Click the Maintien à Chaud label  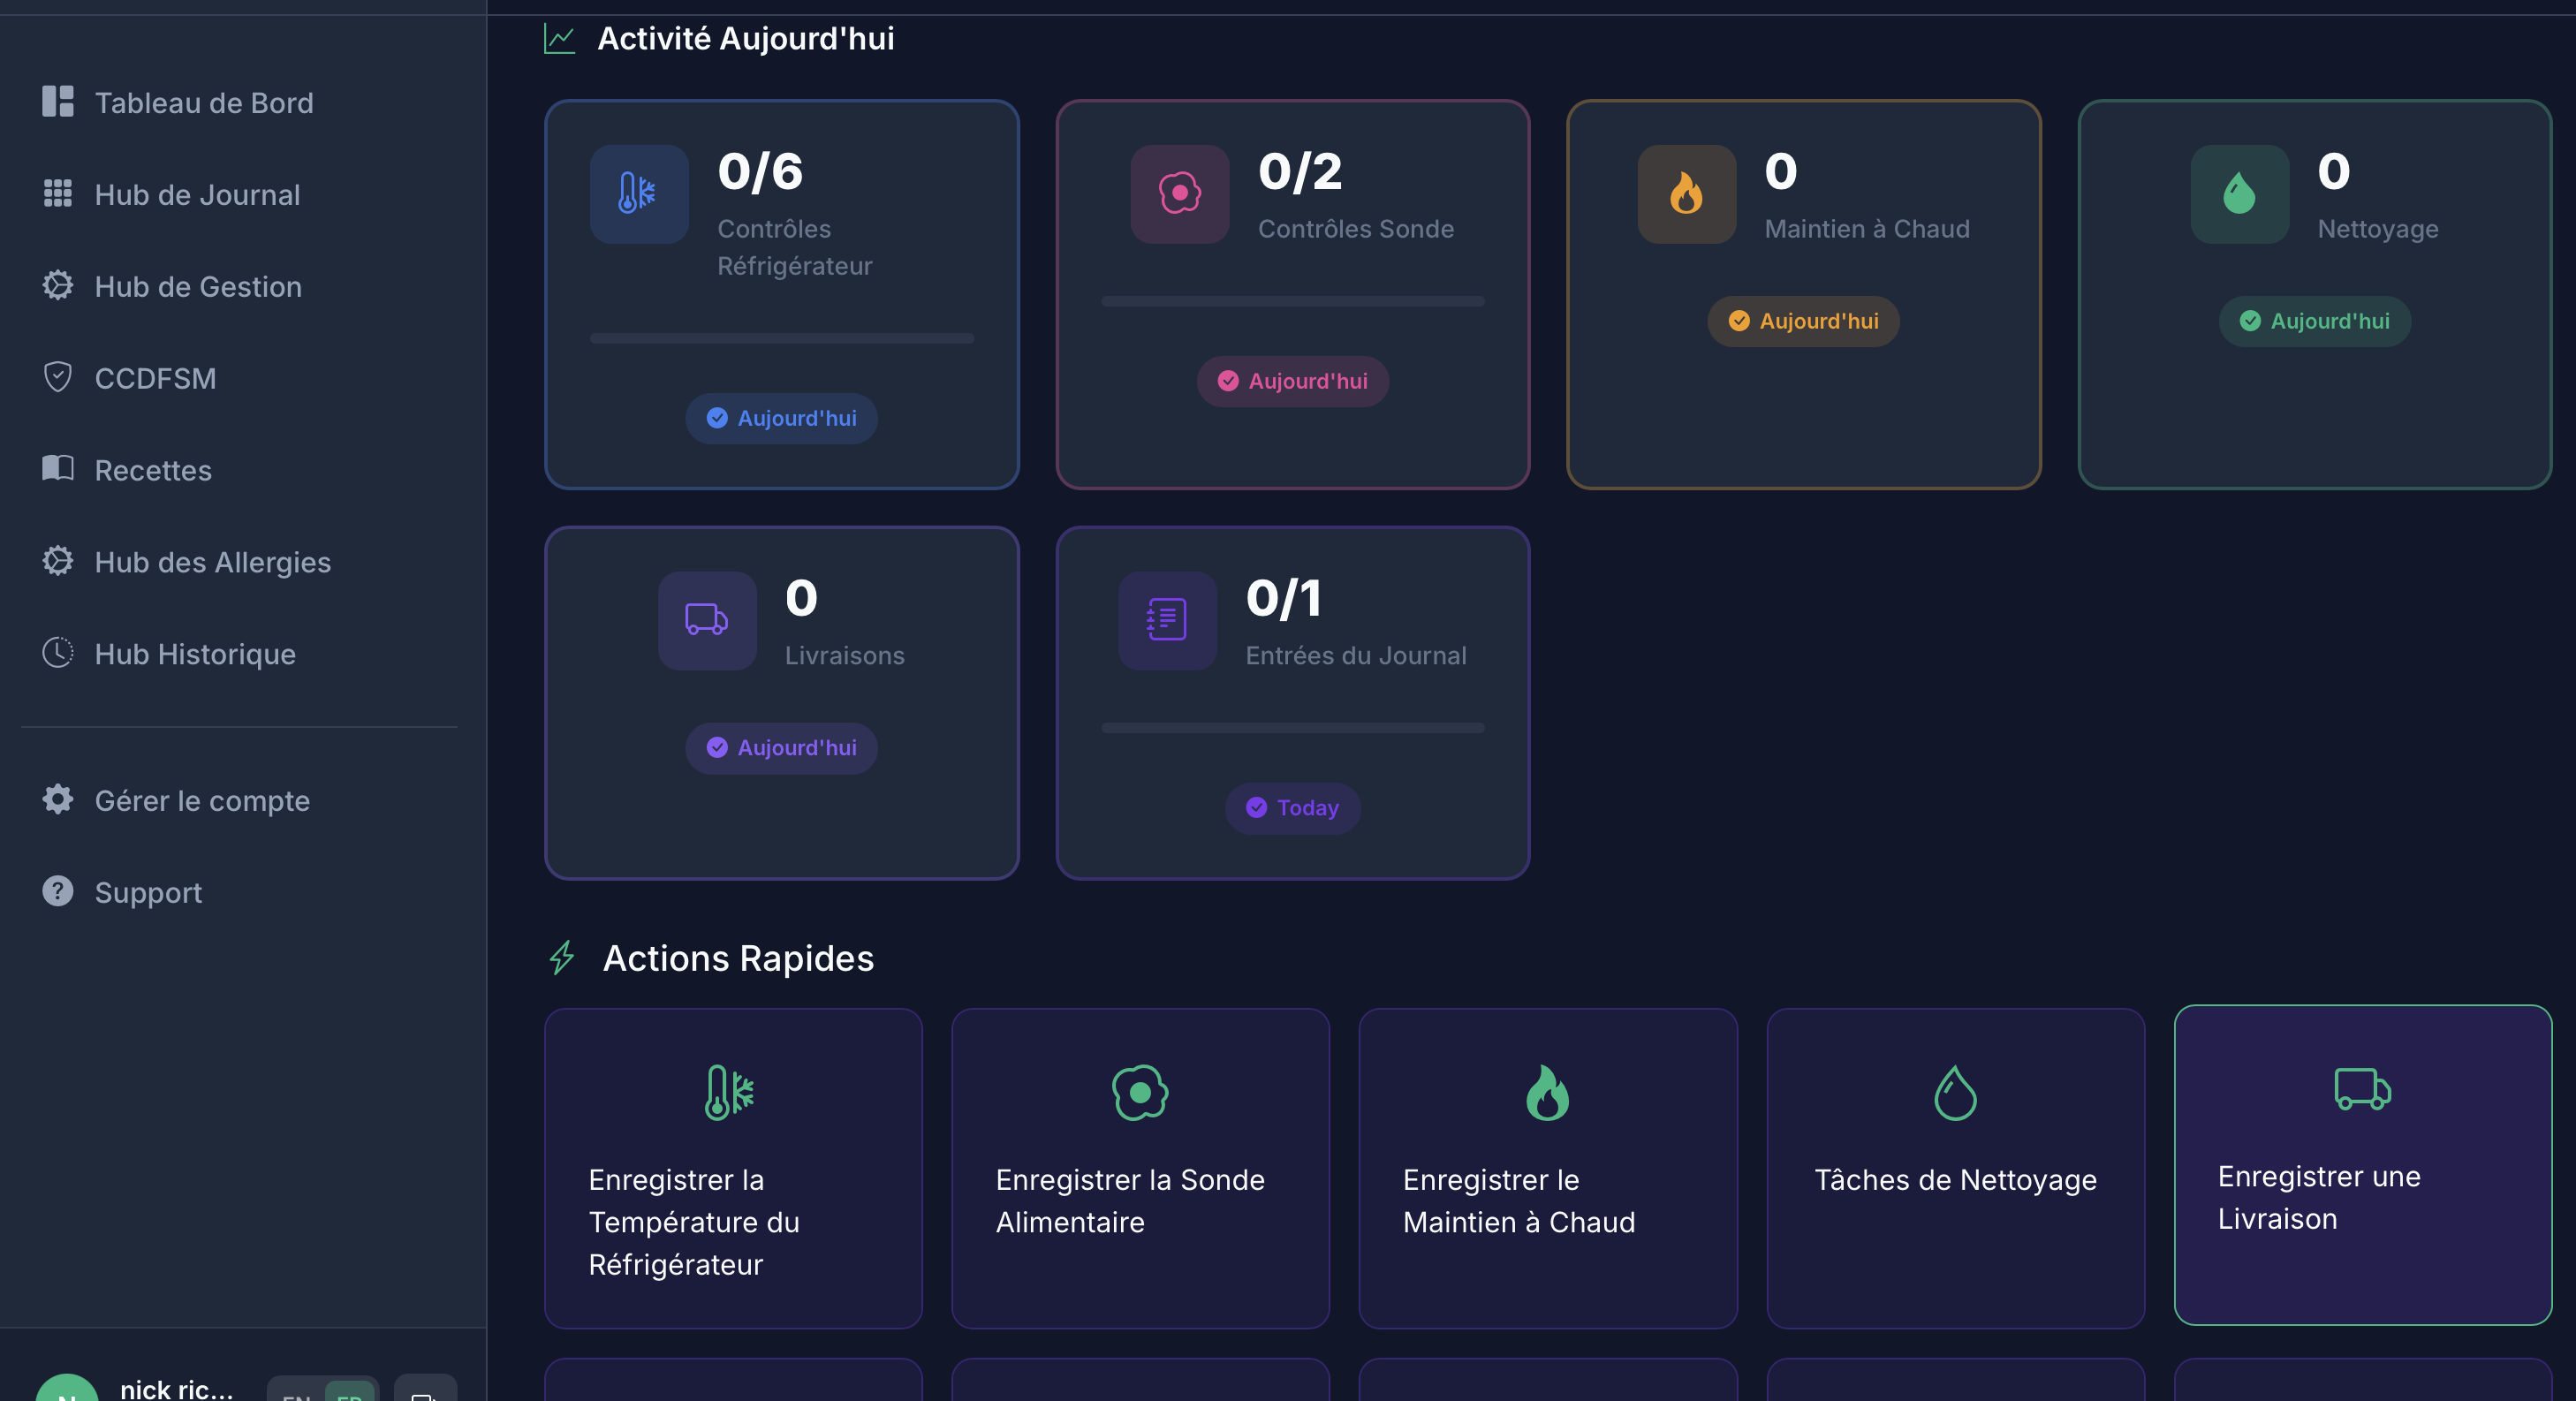1867,229
